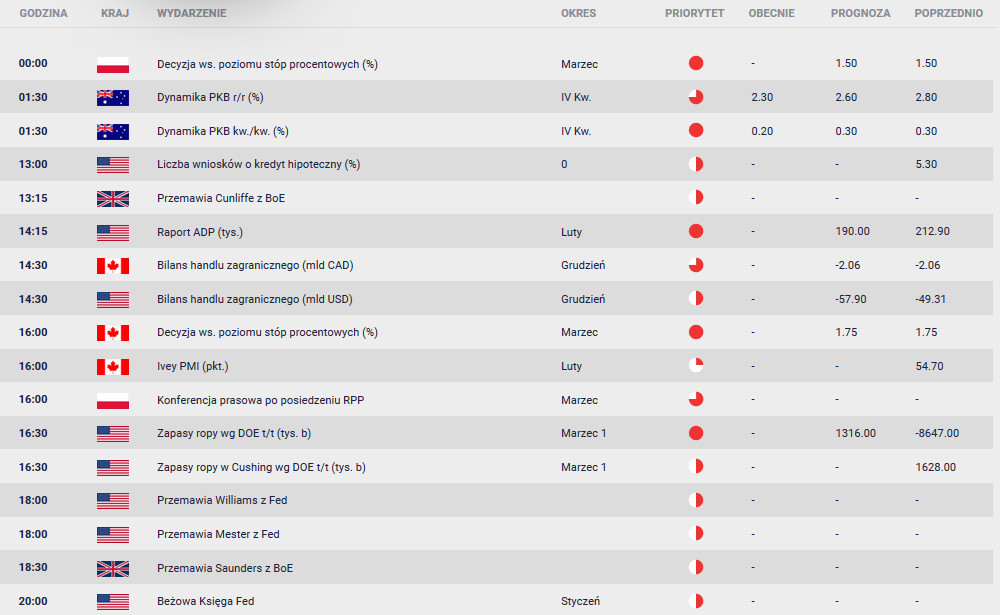Click the Poland flag beside Konferencja prasowa po posiedzeniu RPP
Viewport: 1000px width, 615px height.
pyautogui.click(x=113, y=400)
